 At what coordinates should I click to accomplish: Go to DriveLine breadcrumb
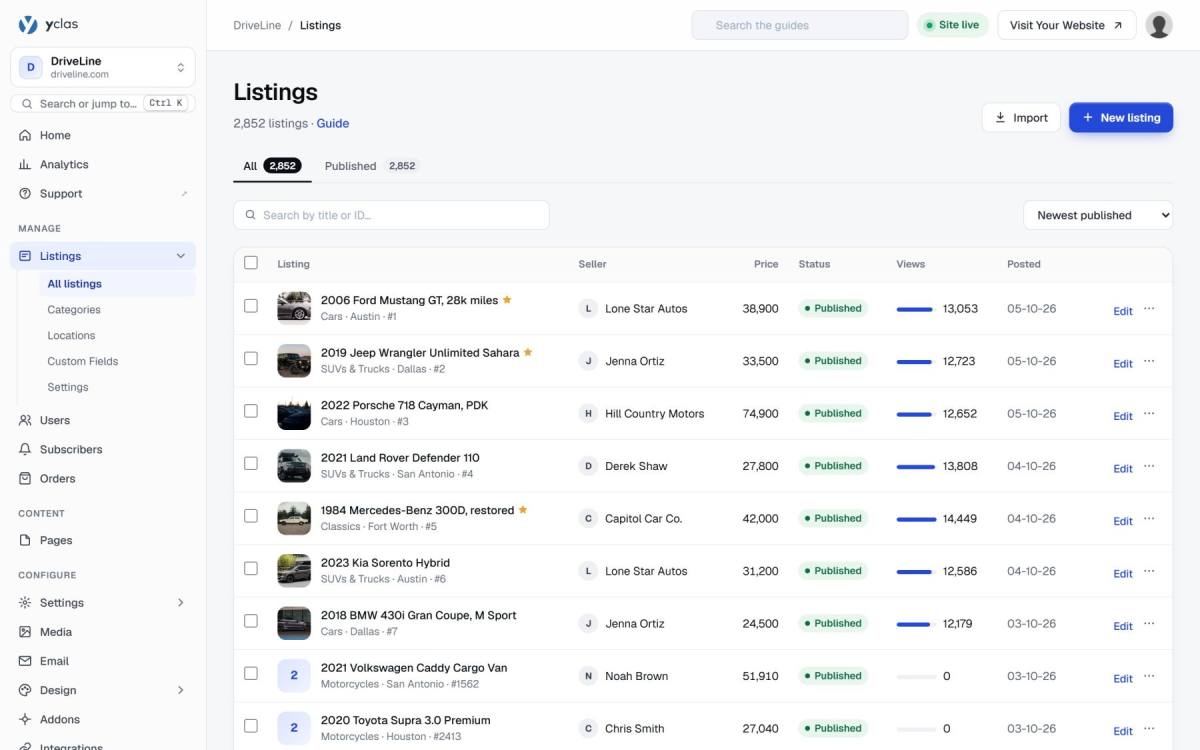tap(257, 25)
